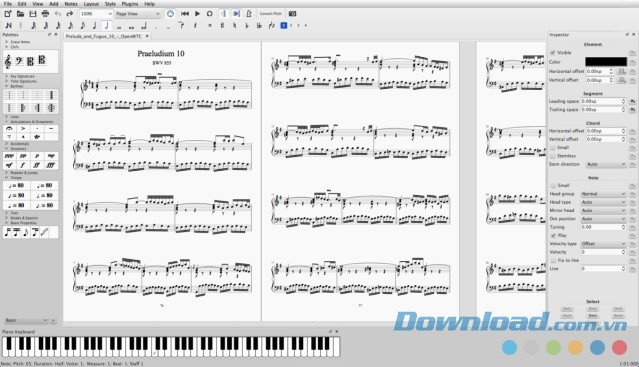
Task: Toggle the Fix to line checkbox
Action: [x=553, y=260]
